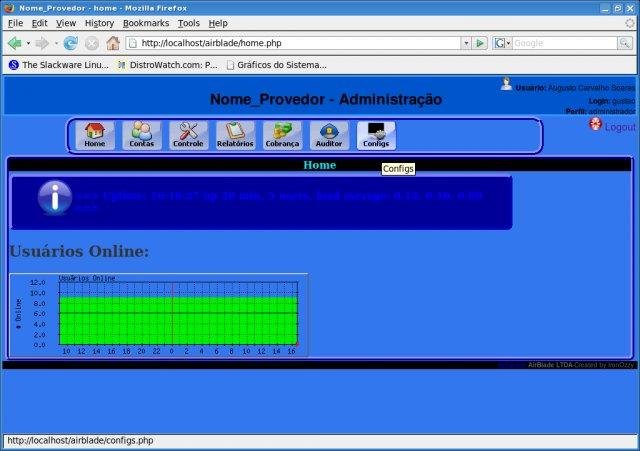The width and height of the screenshot is (640, 451).
Task: Click the AirBlade LTDA footer text
Action: [550, 365]
